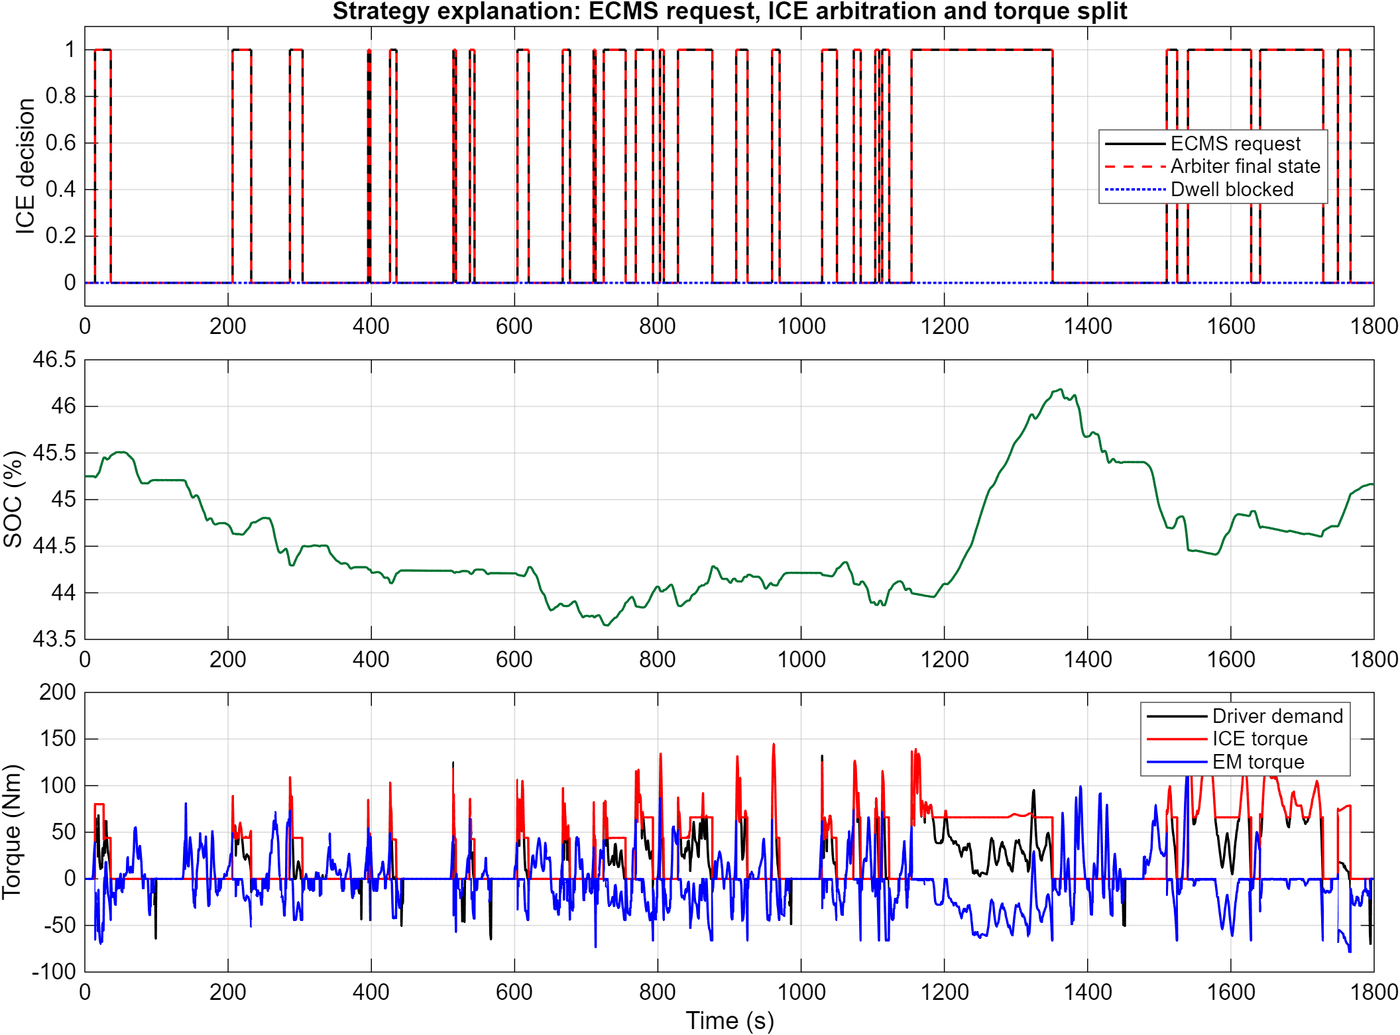The width and height of the screenshot is (1400, 1035).
Task: Select the 'Driver demand' legend entry
Action: pos(1246,716)
